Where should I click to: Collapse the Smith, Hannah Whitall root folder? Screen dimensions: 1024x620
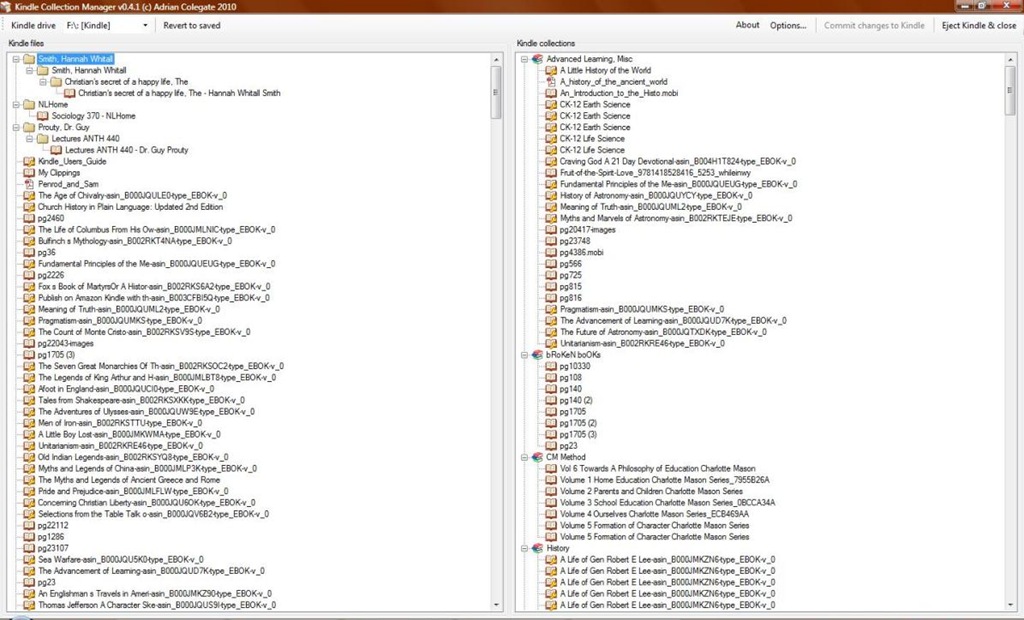[x=16, y=59]
